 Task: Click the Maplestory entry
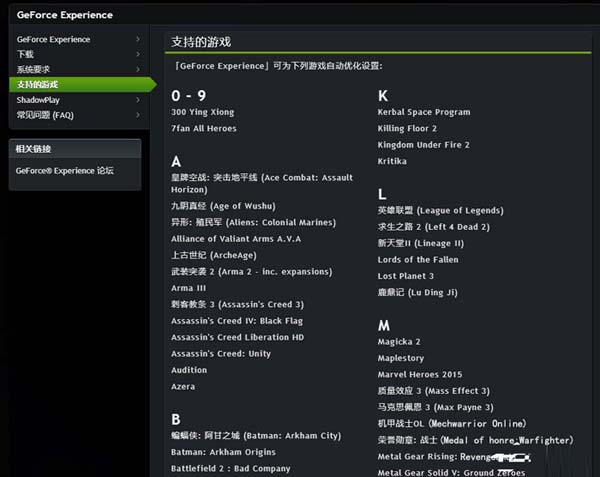(401, 358)
